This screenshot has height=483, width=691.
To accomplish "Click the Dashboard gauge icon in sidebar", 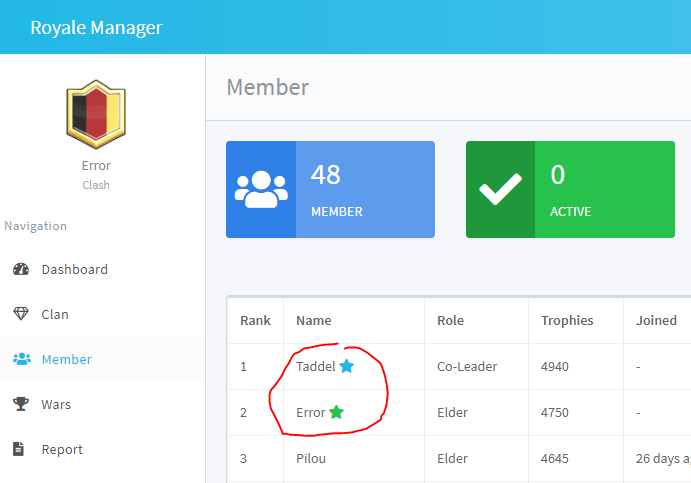I will (21, 269).
